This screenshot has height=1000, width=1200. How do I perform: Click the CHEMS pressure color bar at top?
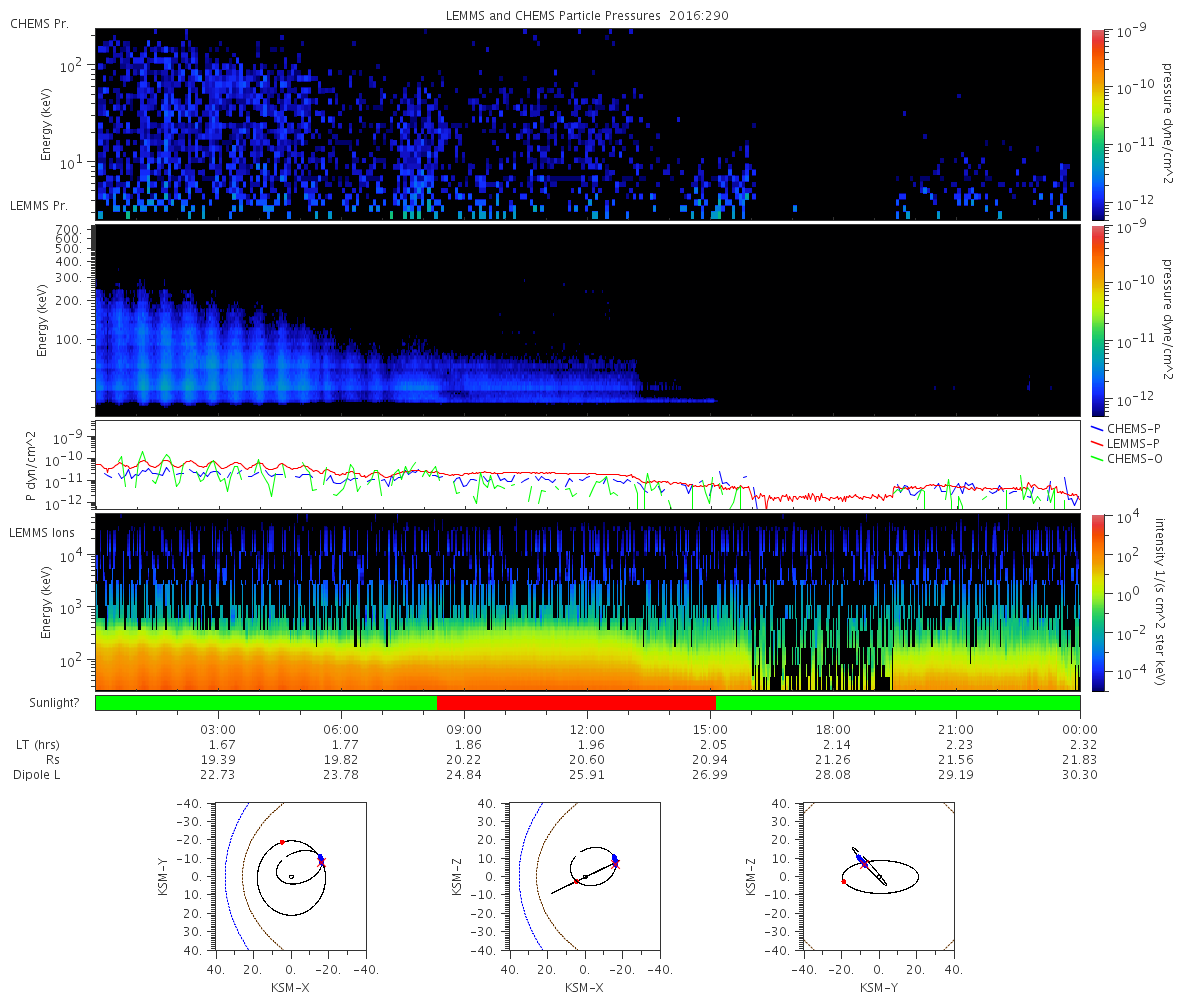[1098, 124]
